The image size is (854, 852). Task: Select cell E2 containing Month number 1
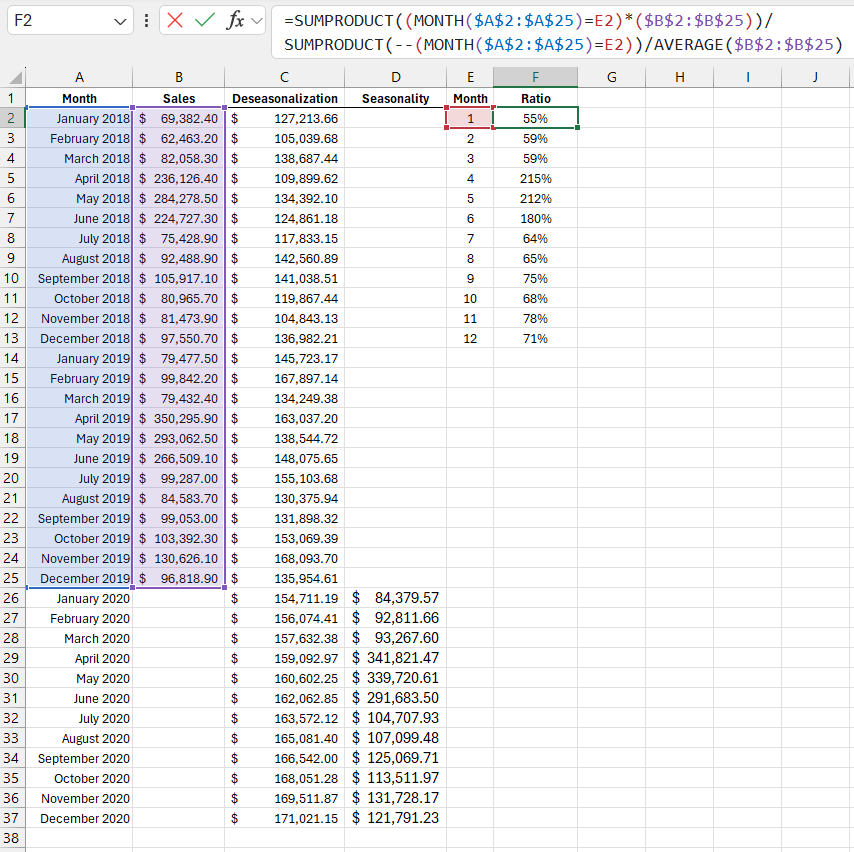point(470,118)
